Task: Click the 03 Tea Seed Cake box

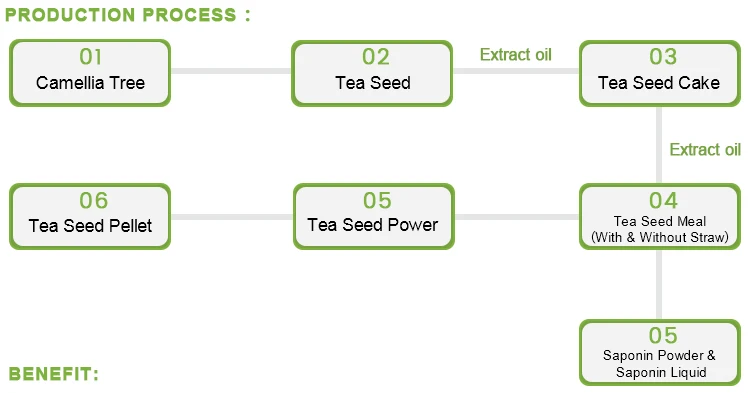Action: (x=660, y=73)
